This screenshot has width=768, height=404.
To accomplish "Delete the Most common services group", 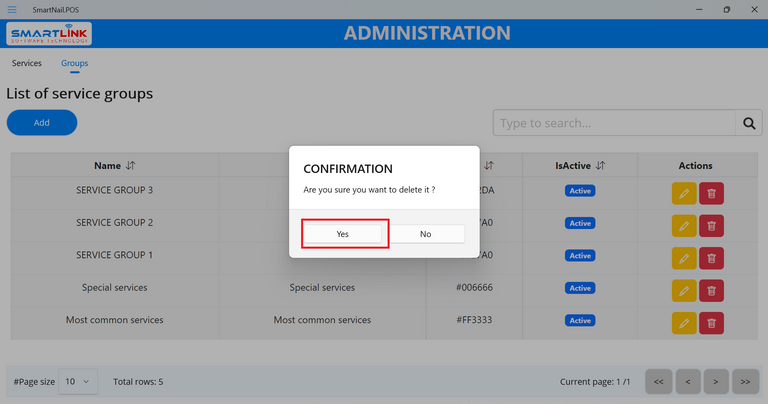I will [x=711, y=322].
